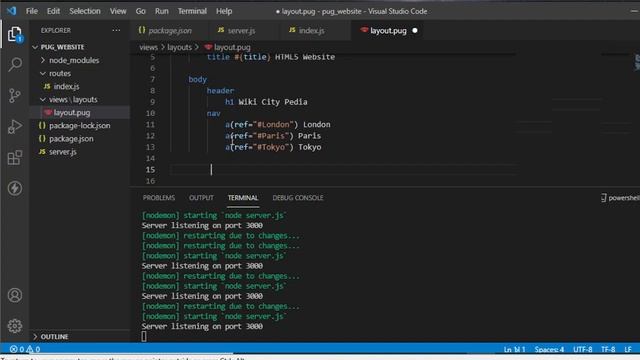Open Explorer more actions ellipsis

(x=116, y=30)
